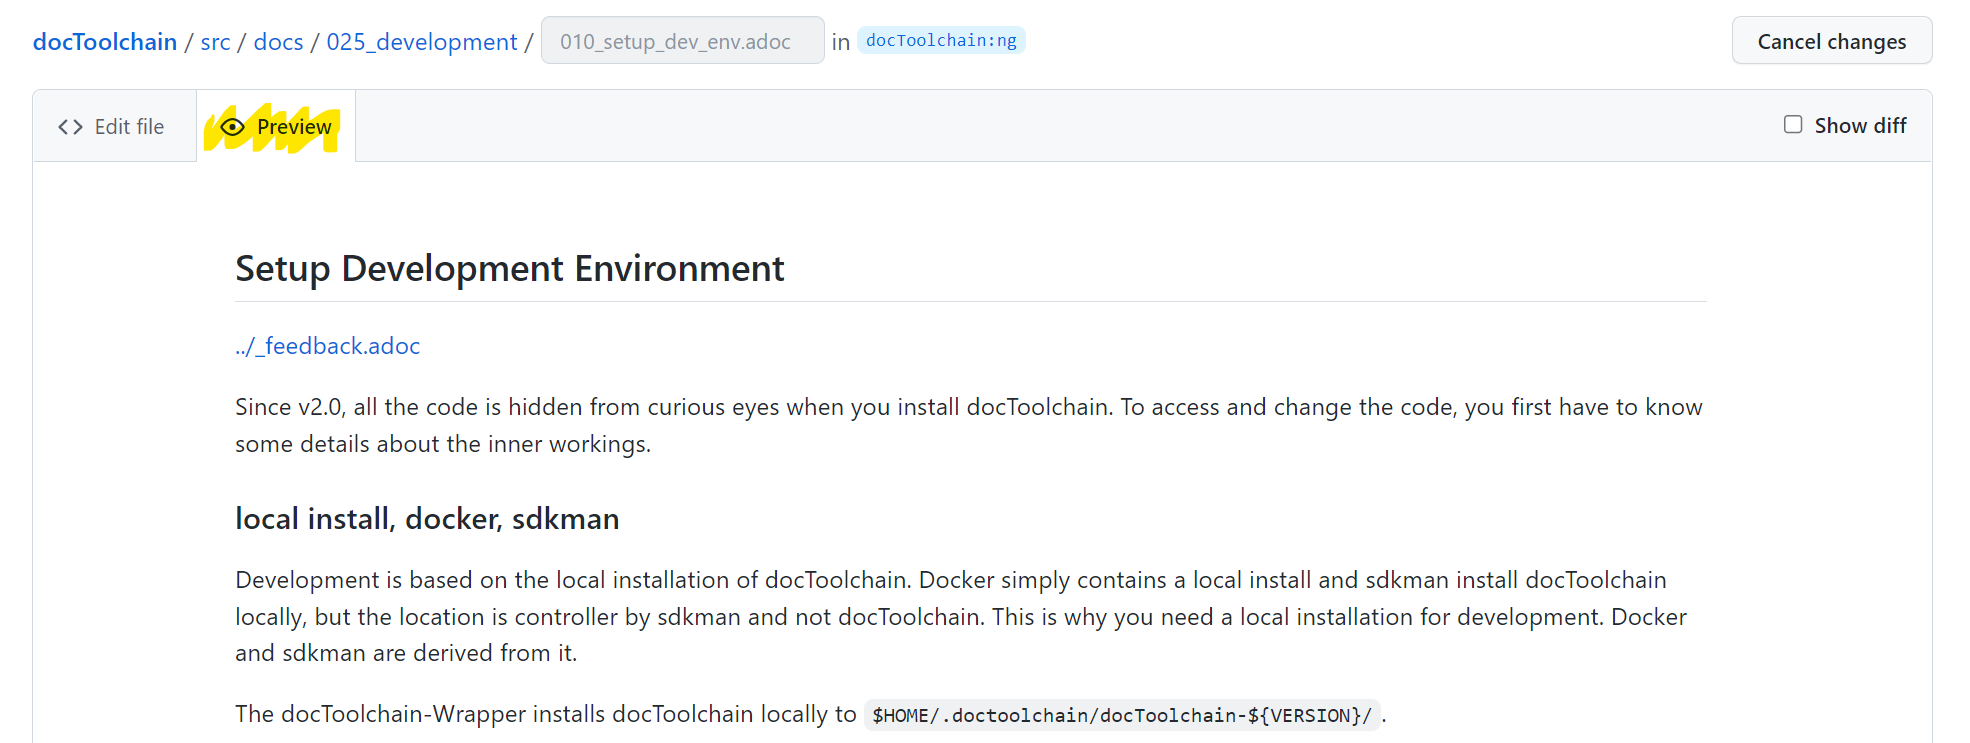Click the code brackets icon on Edit file
The height and width of the screenshot is (743, 1970).
point(70,127)
